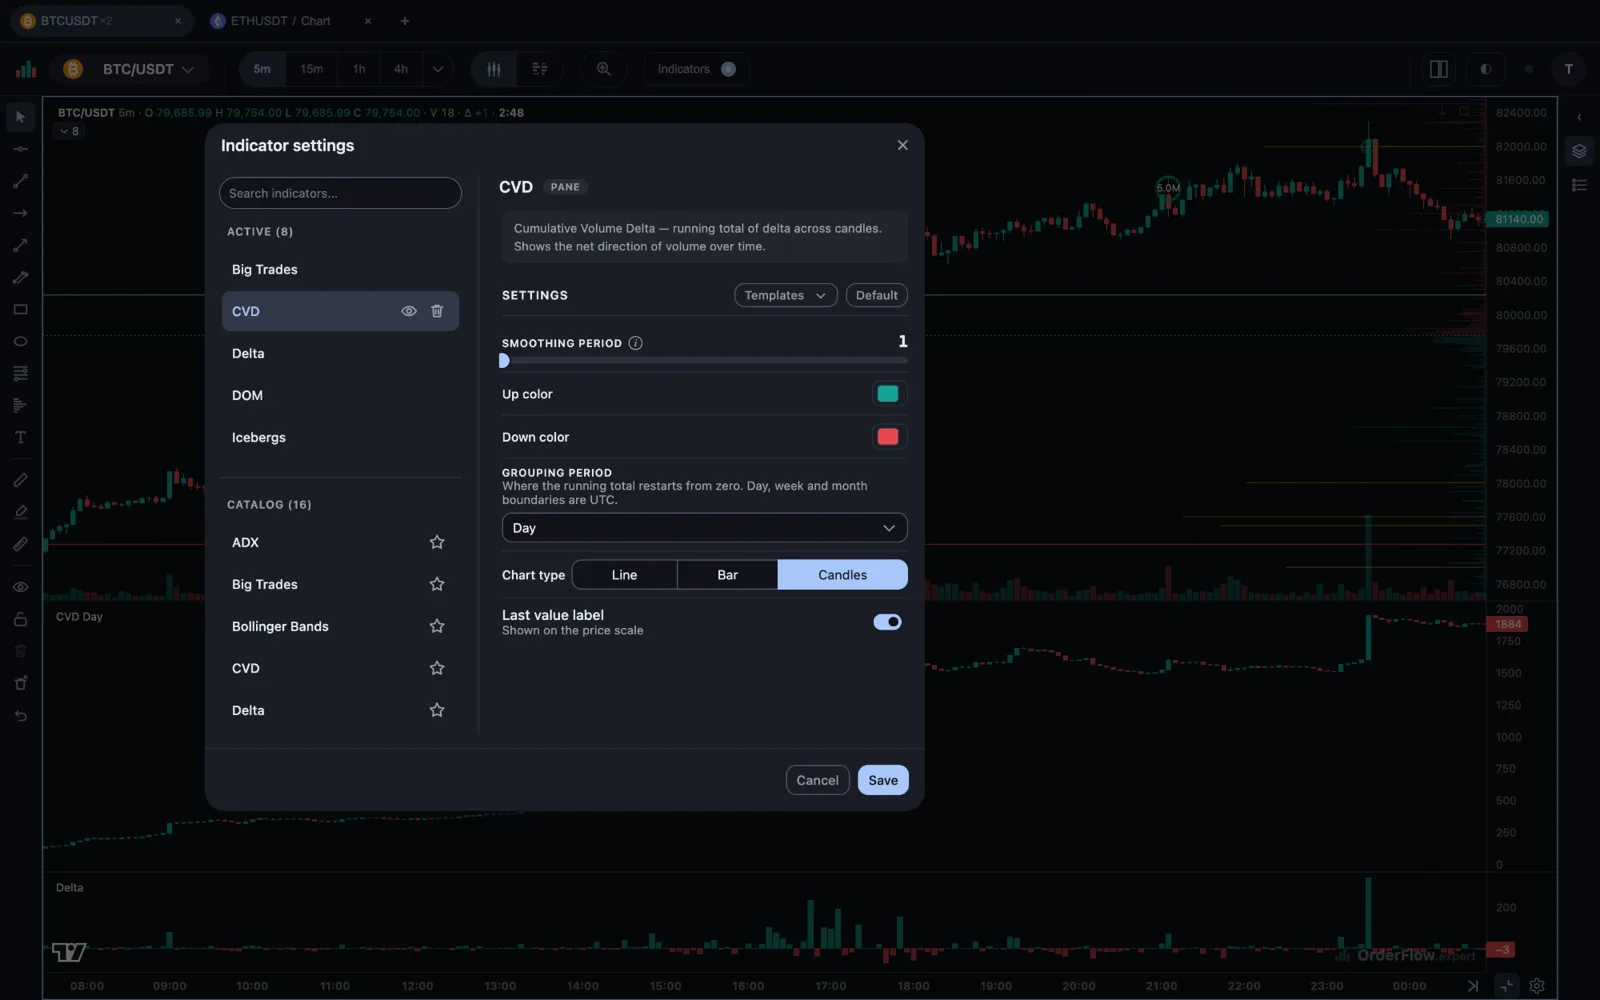
Task: Select Line chart type
Action: (x=624, y=575)
